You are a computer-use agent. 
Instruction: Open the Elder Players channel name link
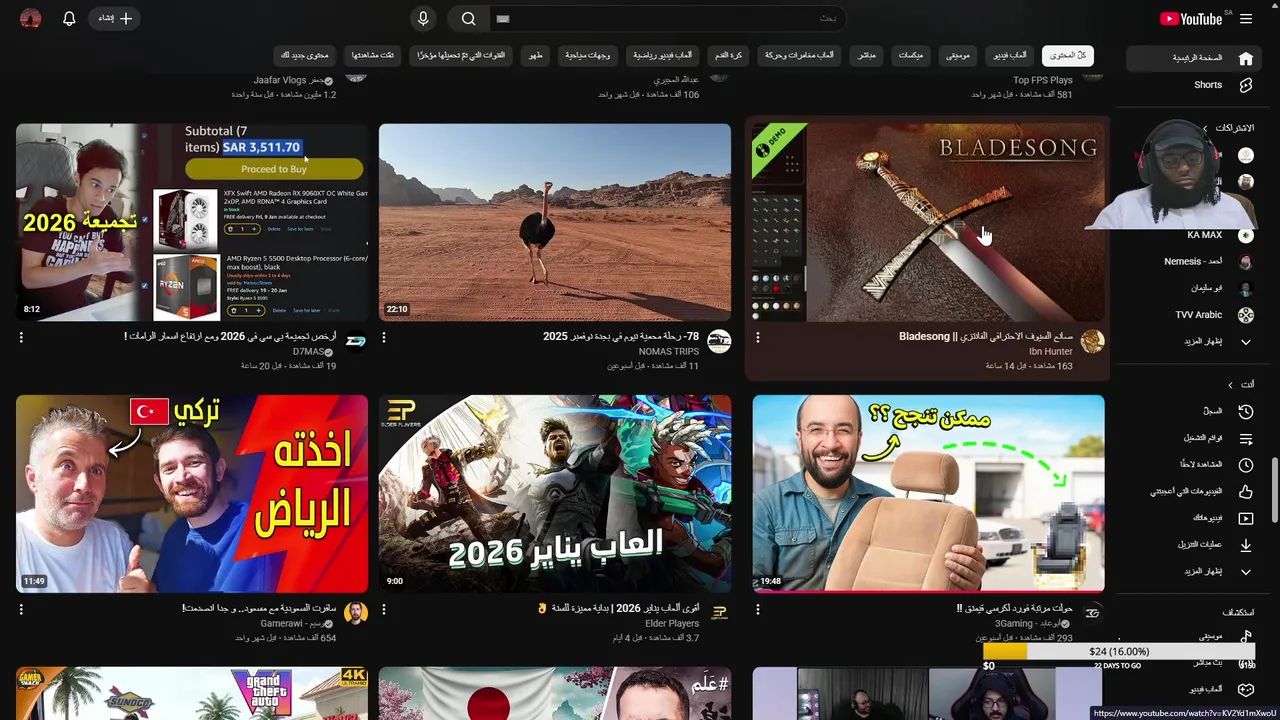click(x=672, y=623)
